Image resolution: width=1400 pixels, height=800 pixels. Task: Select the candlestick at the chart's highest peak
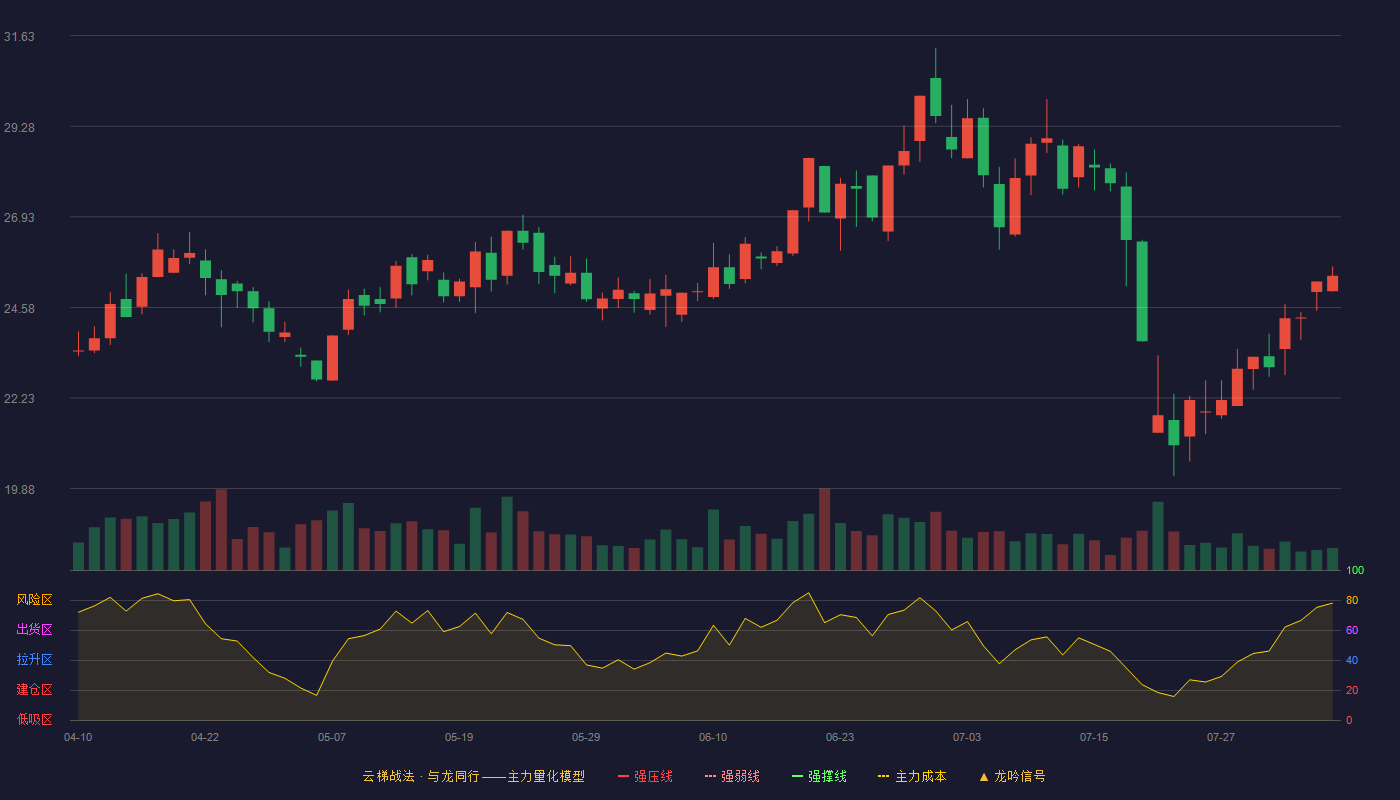(936, 97)
